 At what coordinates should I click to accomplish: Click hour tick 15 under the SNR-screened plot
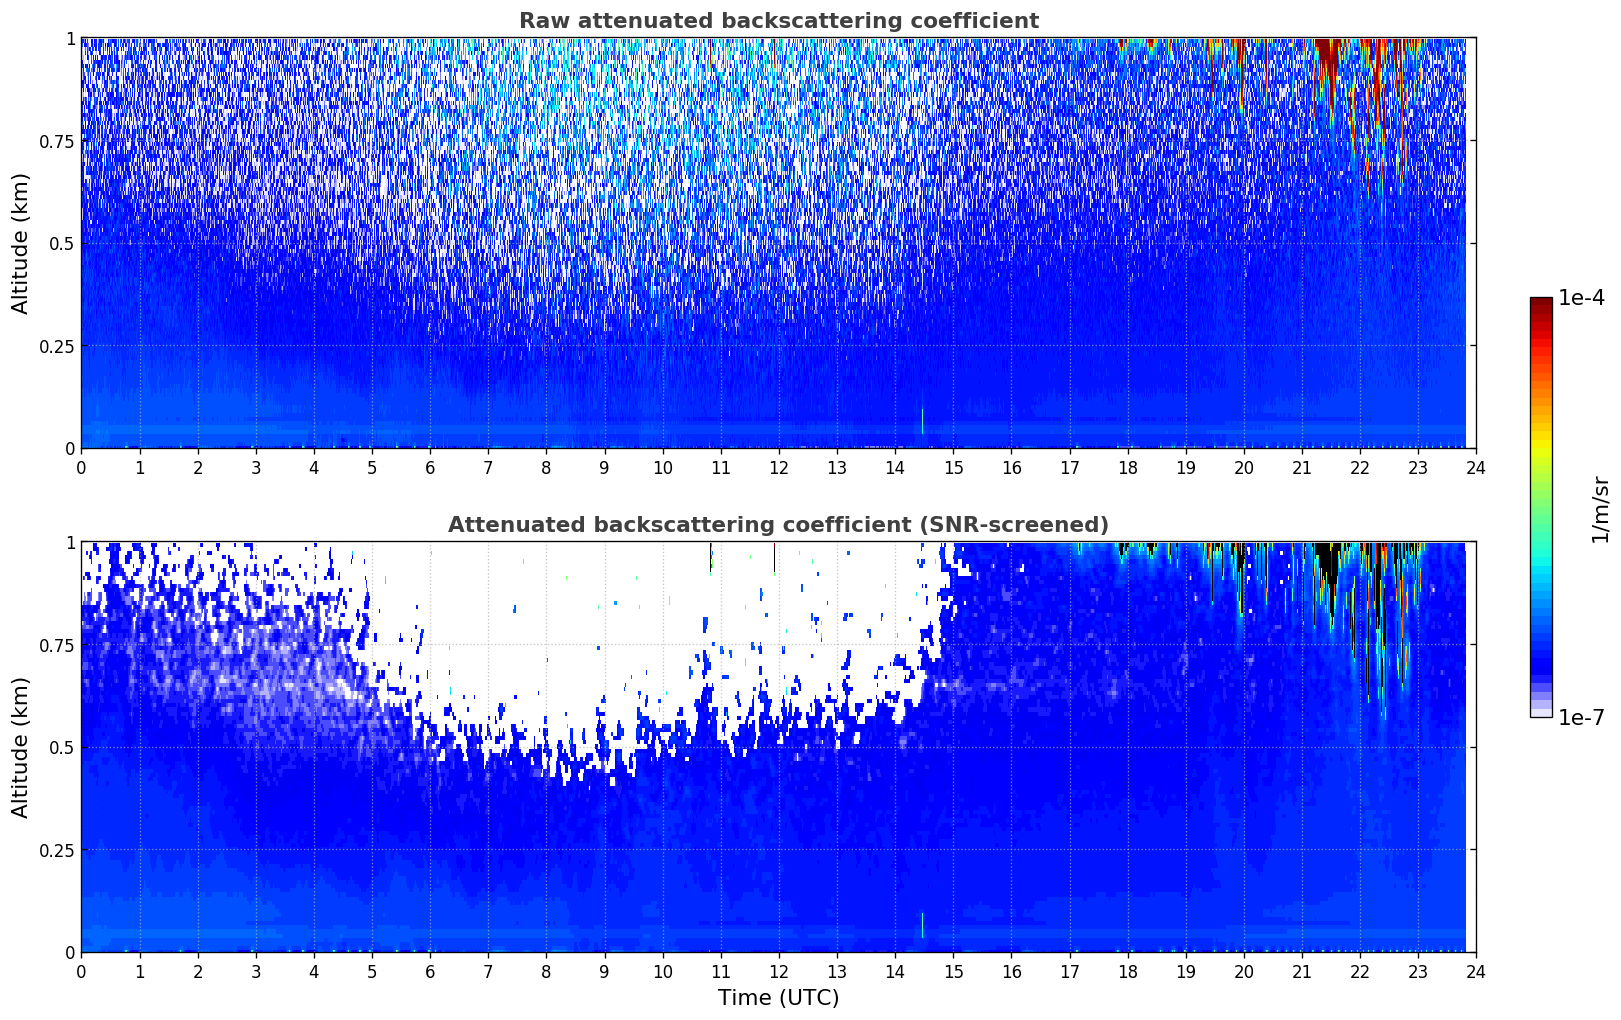(x=953, y=971)
